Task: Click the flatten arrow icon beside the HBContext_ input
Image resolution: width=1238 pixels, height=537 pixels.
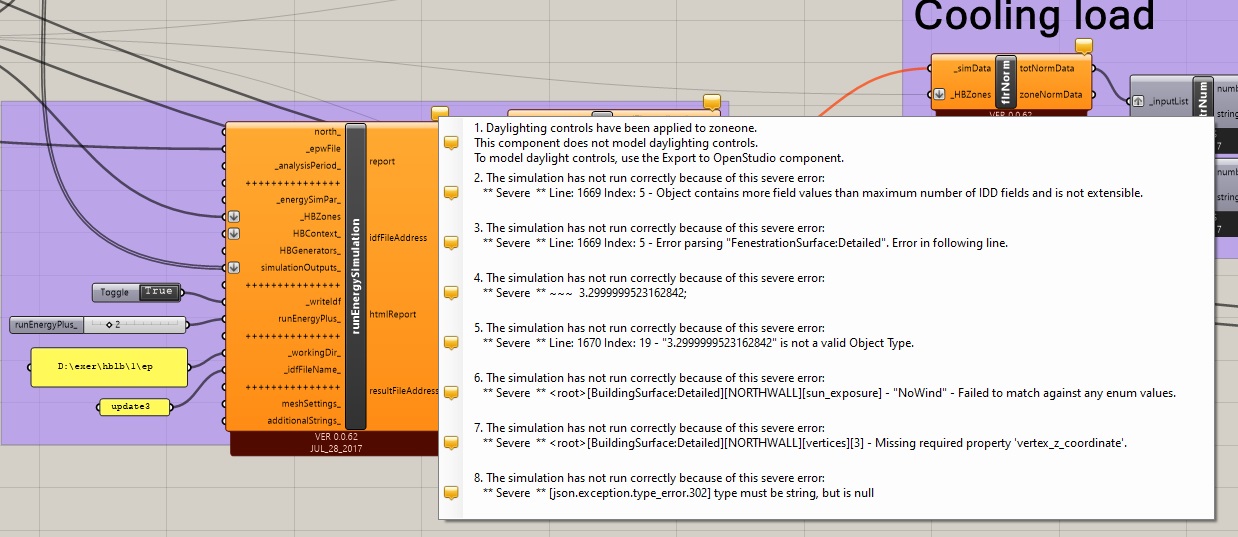Action: (x=233, y=233)
